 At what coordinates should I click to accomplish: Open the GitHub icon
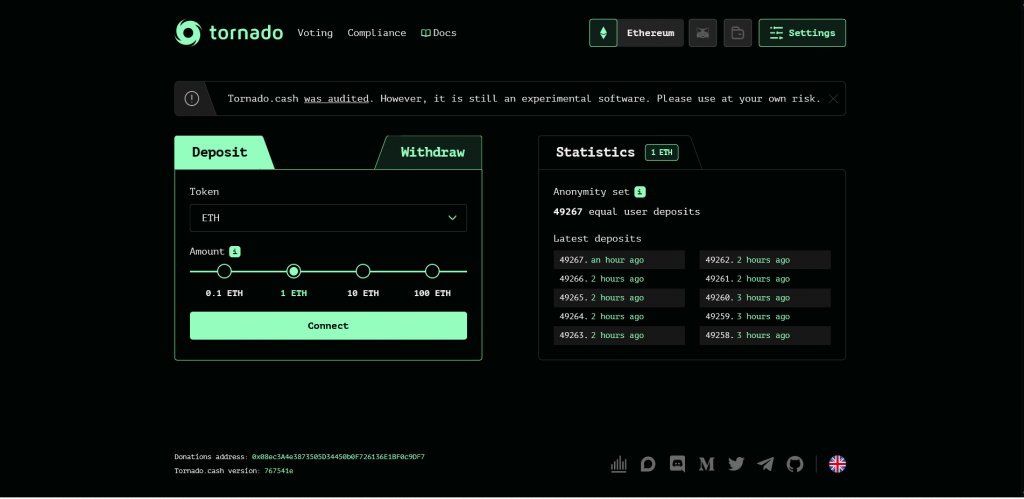click(x=795, y=464)
